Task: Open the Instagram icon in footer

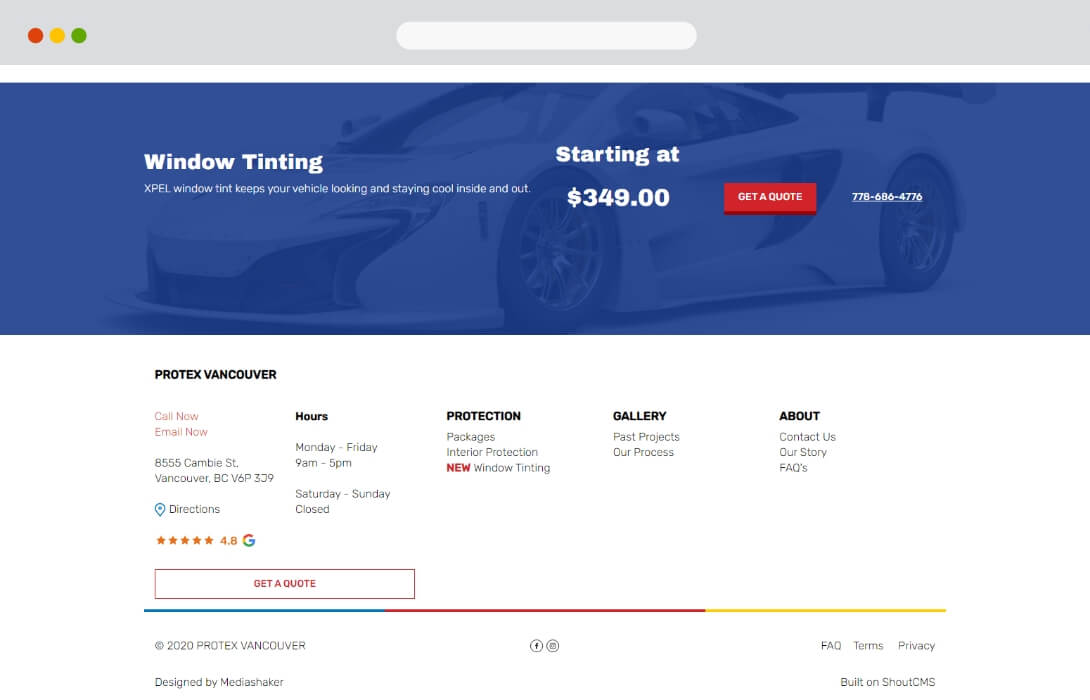Action: [x=553, y=646]
